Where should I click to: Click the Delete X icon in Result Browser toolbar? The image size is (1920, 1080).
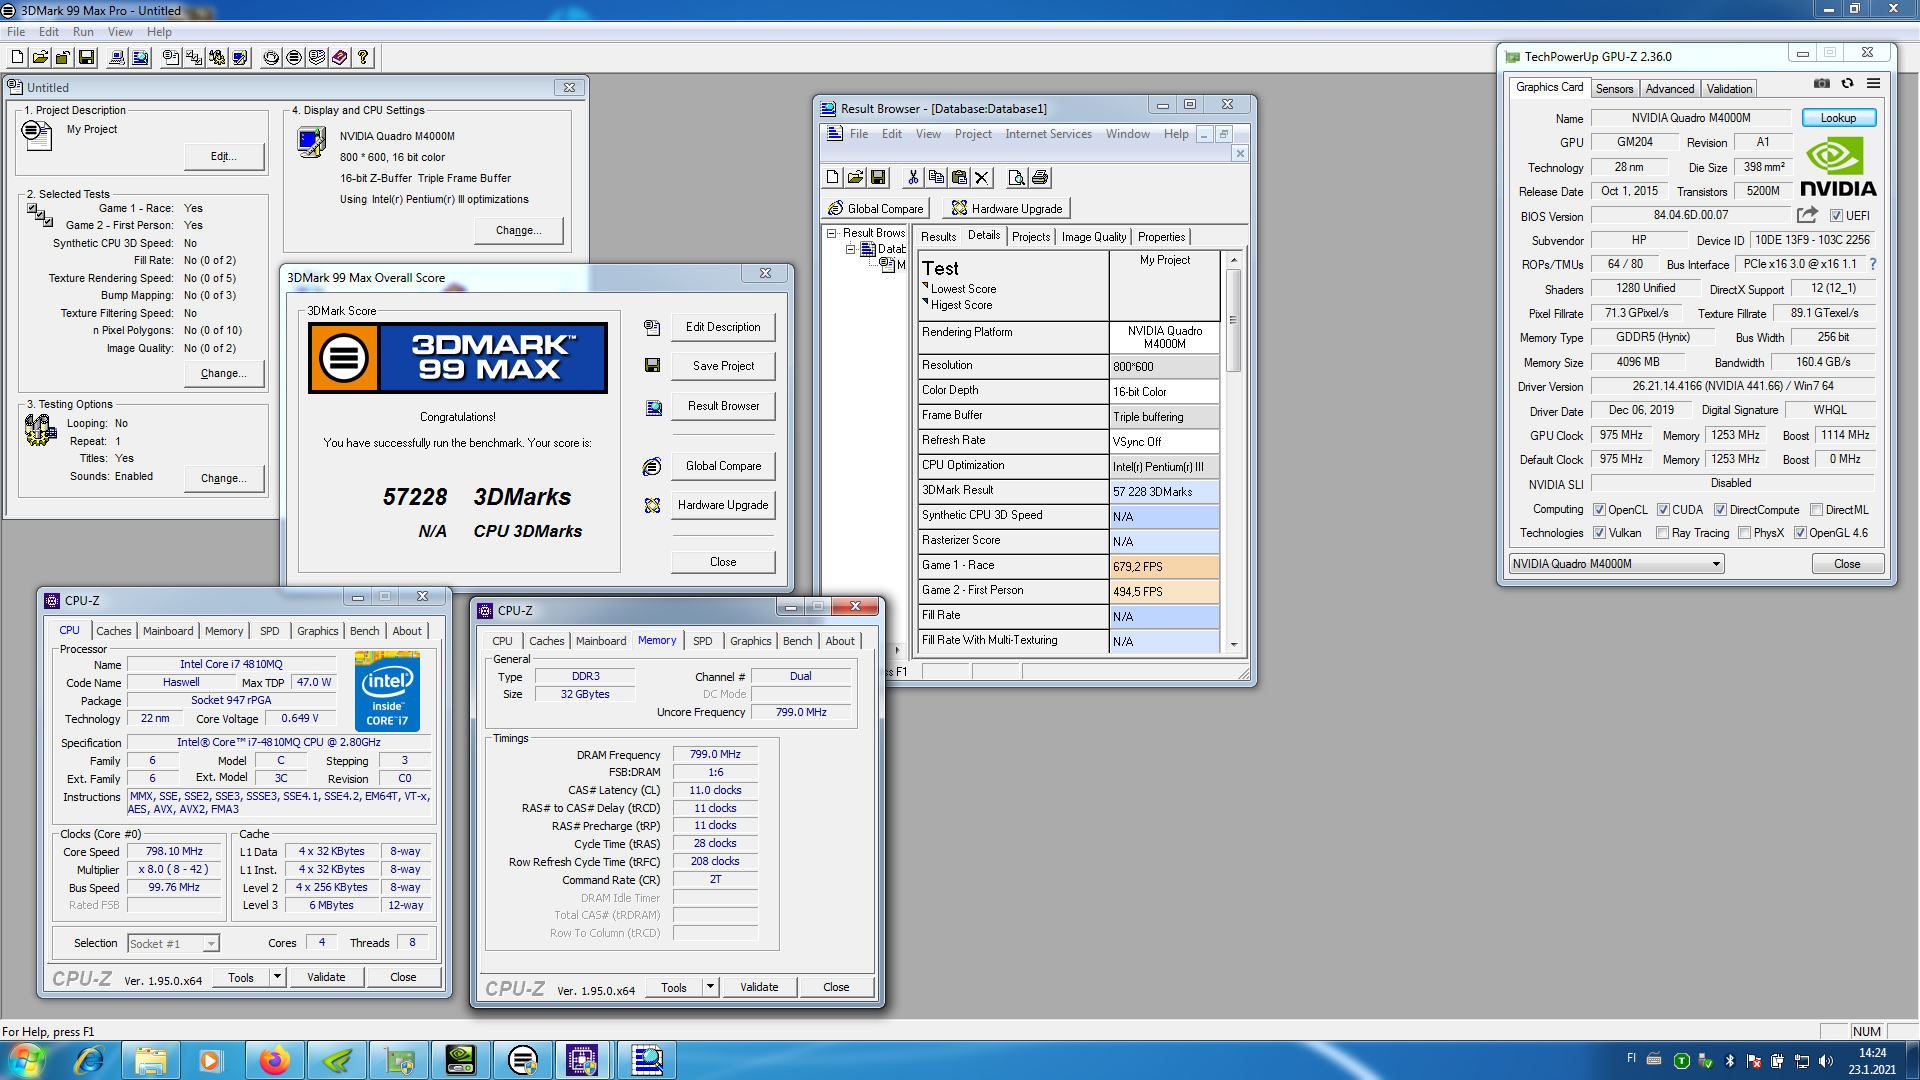pyautogui.click(x=982, y=177)
